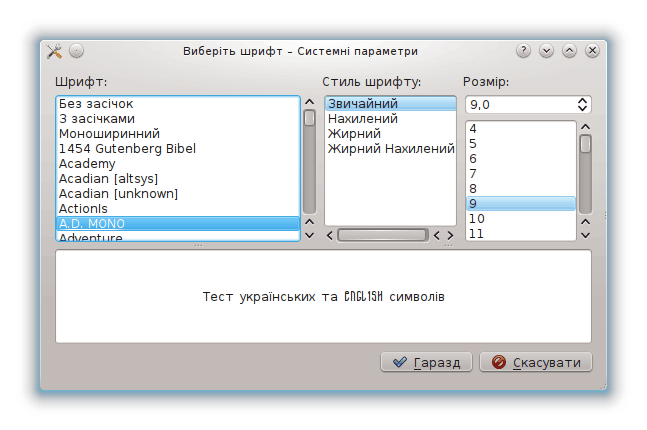The height and width of the screenshot is (430, 647).
Task: Click the size list vertical scrollbar handle
Action: [585, 144]
